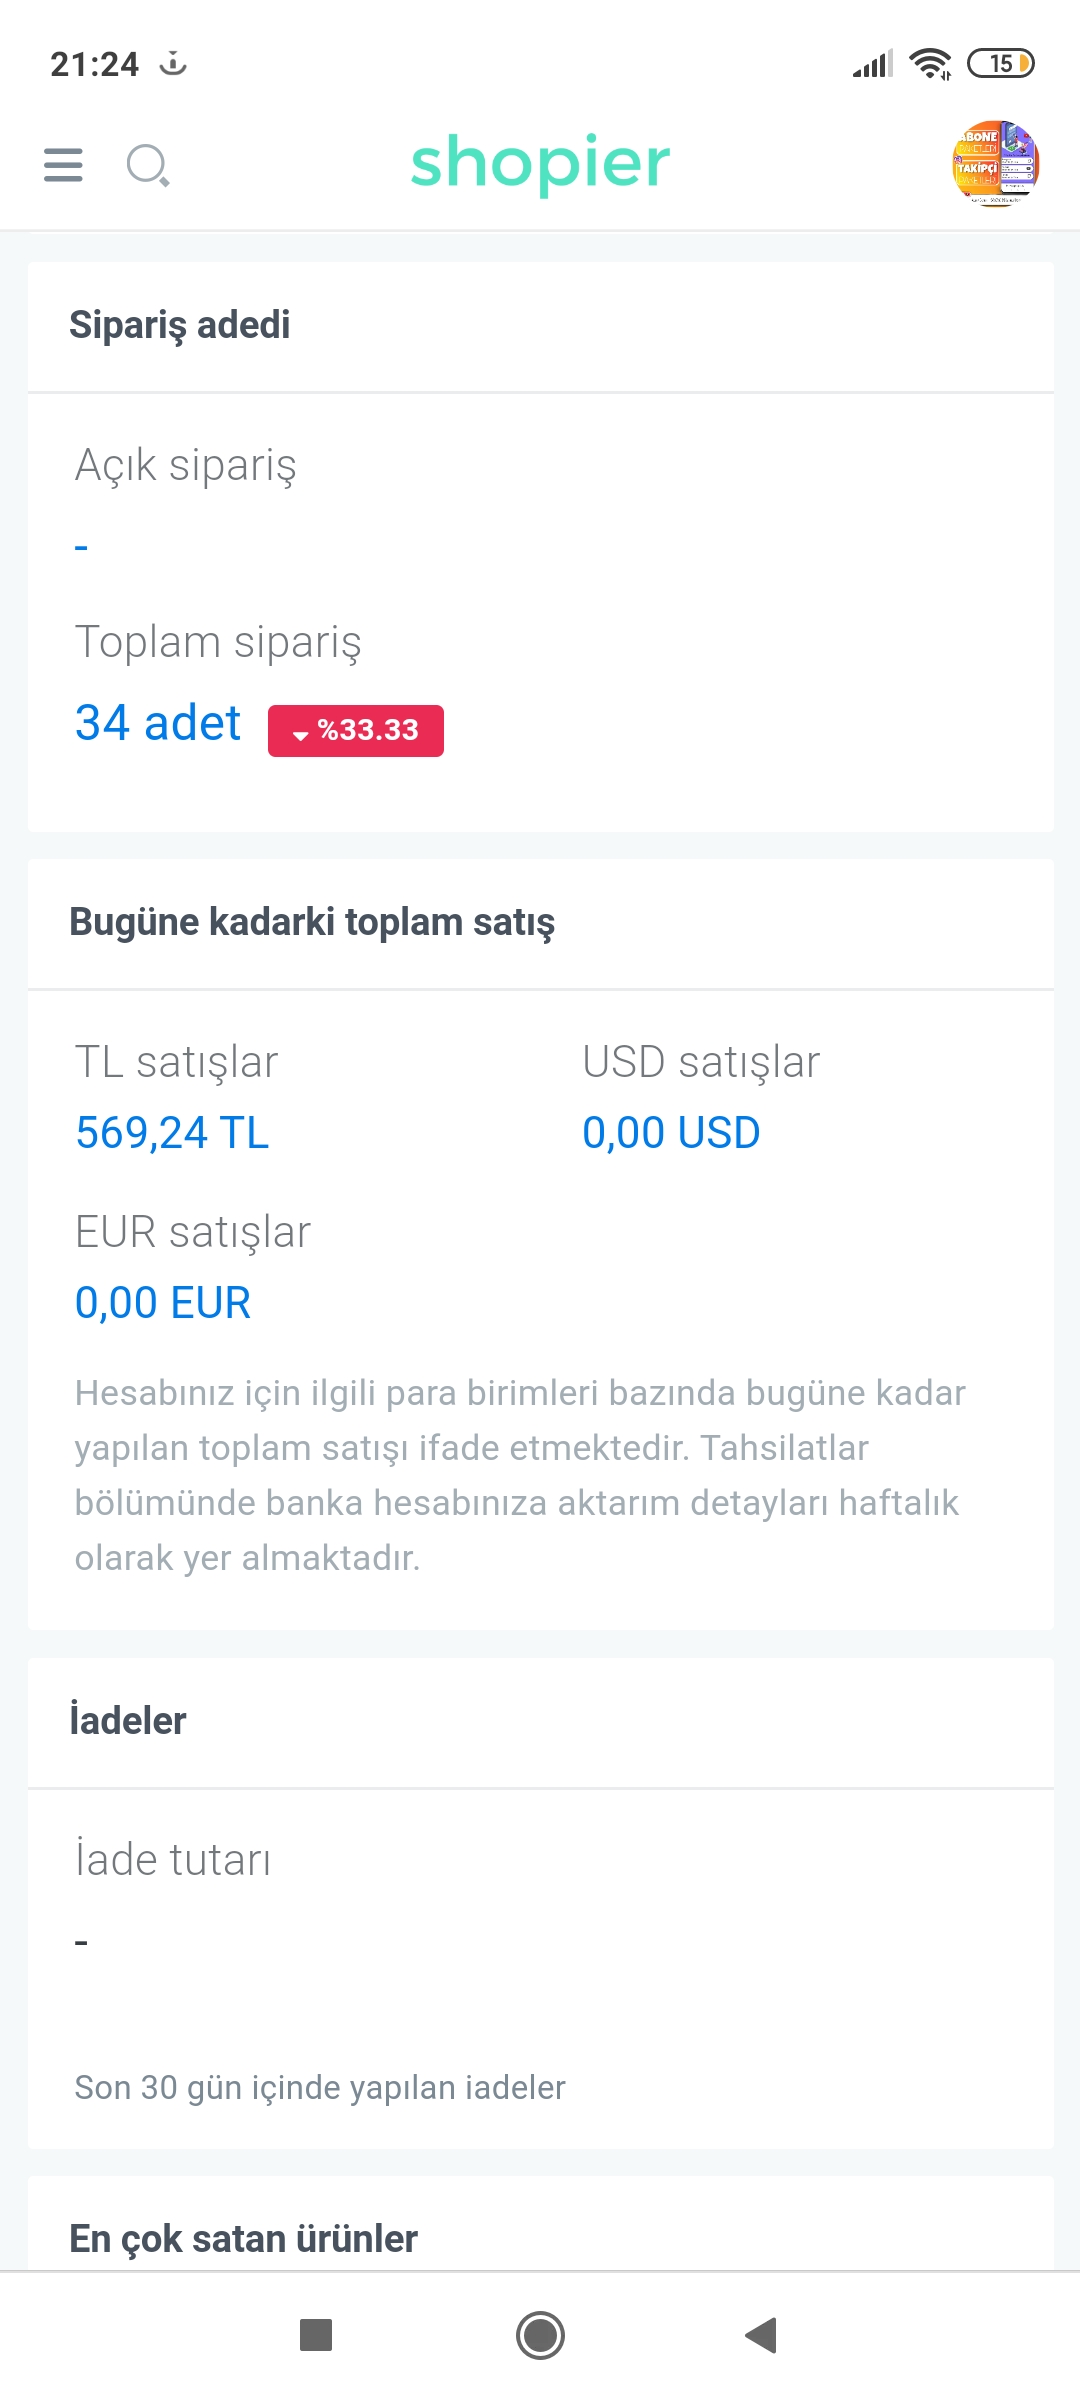This screenshot has height=2400, width=1080.
Task: Open the En çok satan ürünler section
Action: tap(243, 2239)
